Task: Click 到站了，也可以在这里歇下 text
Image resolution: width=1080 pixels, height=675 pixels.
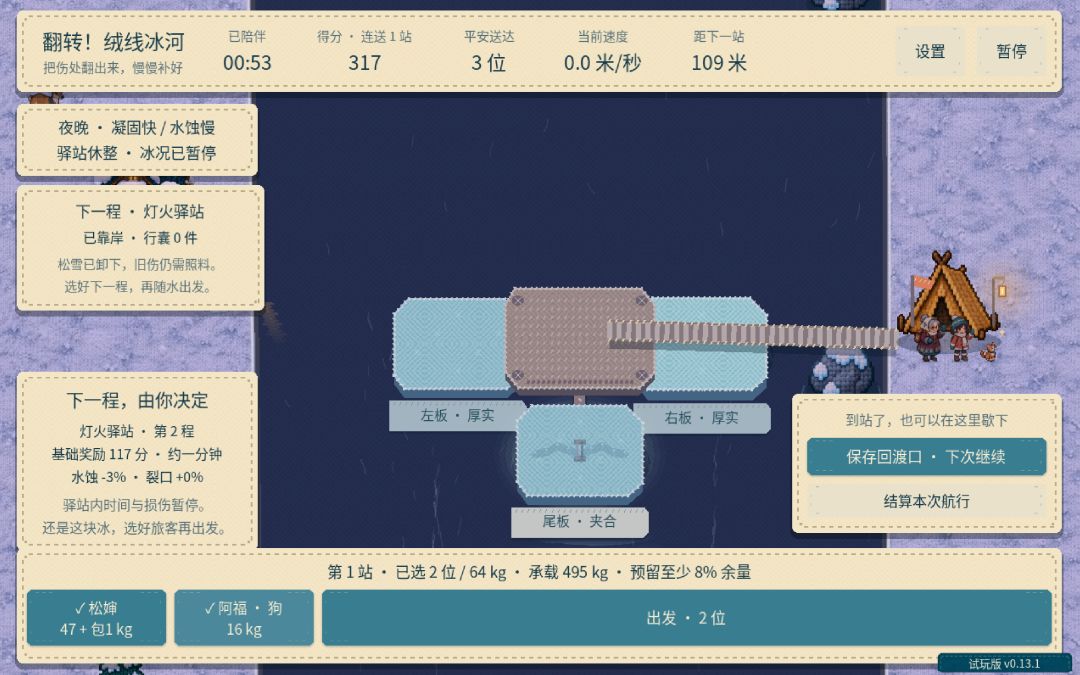Action: (x=926, y=419)
